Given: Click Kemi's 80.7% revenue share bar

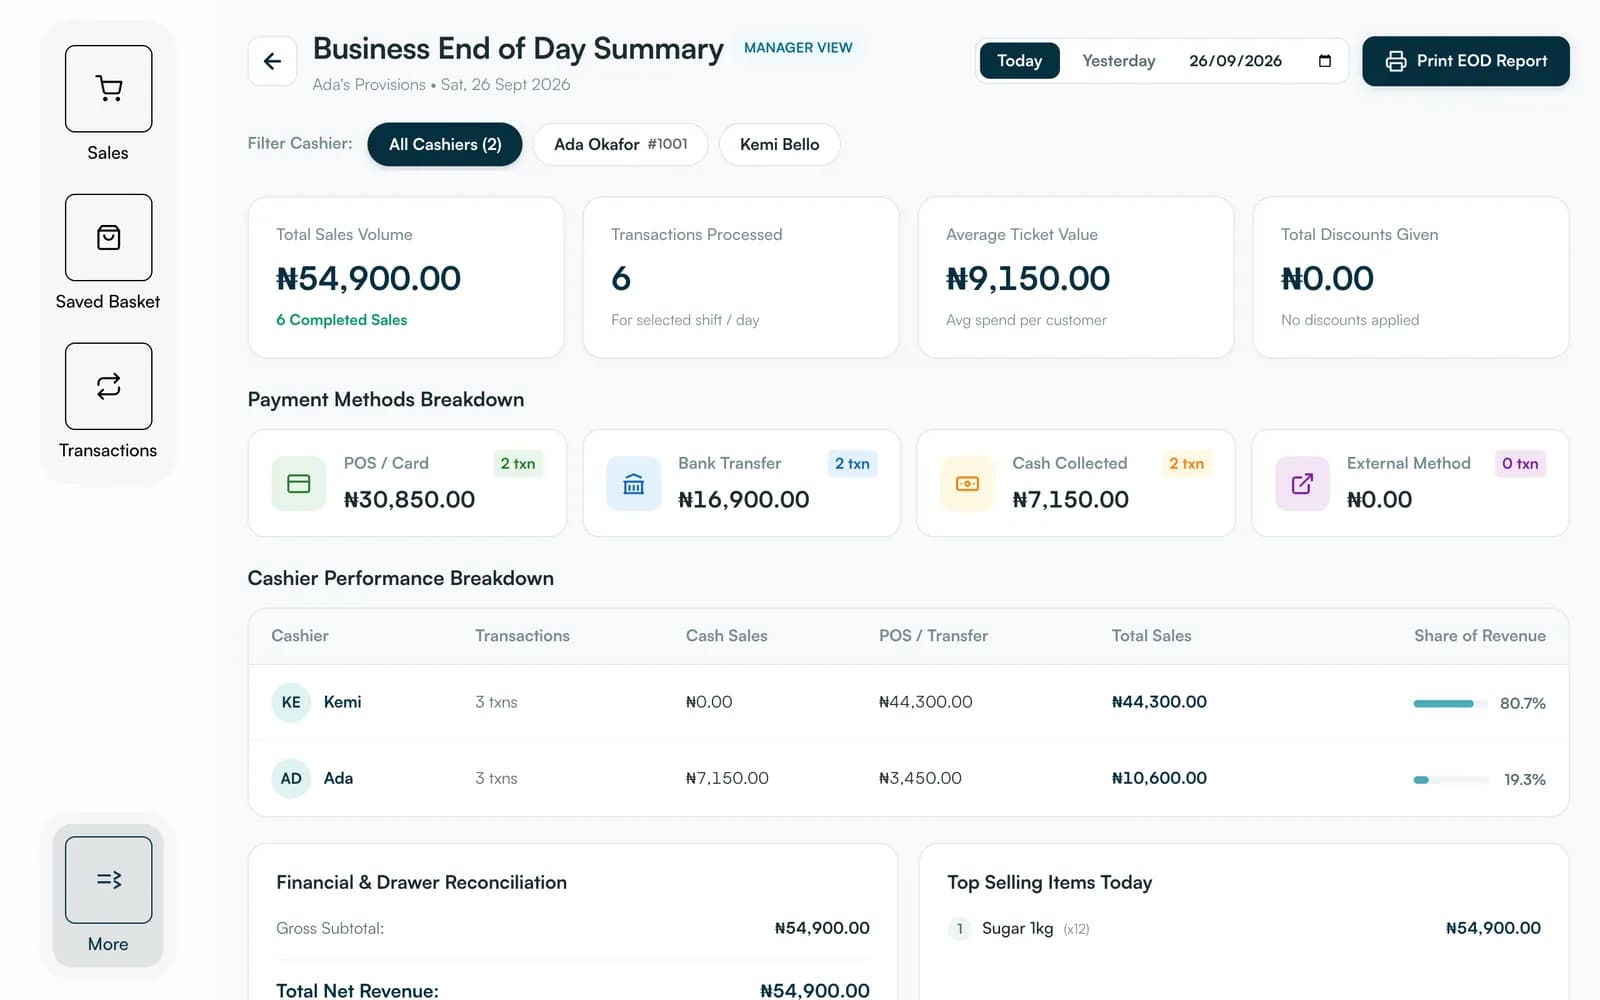Looking at the screenshot, I should (x=1451, y=703).
